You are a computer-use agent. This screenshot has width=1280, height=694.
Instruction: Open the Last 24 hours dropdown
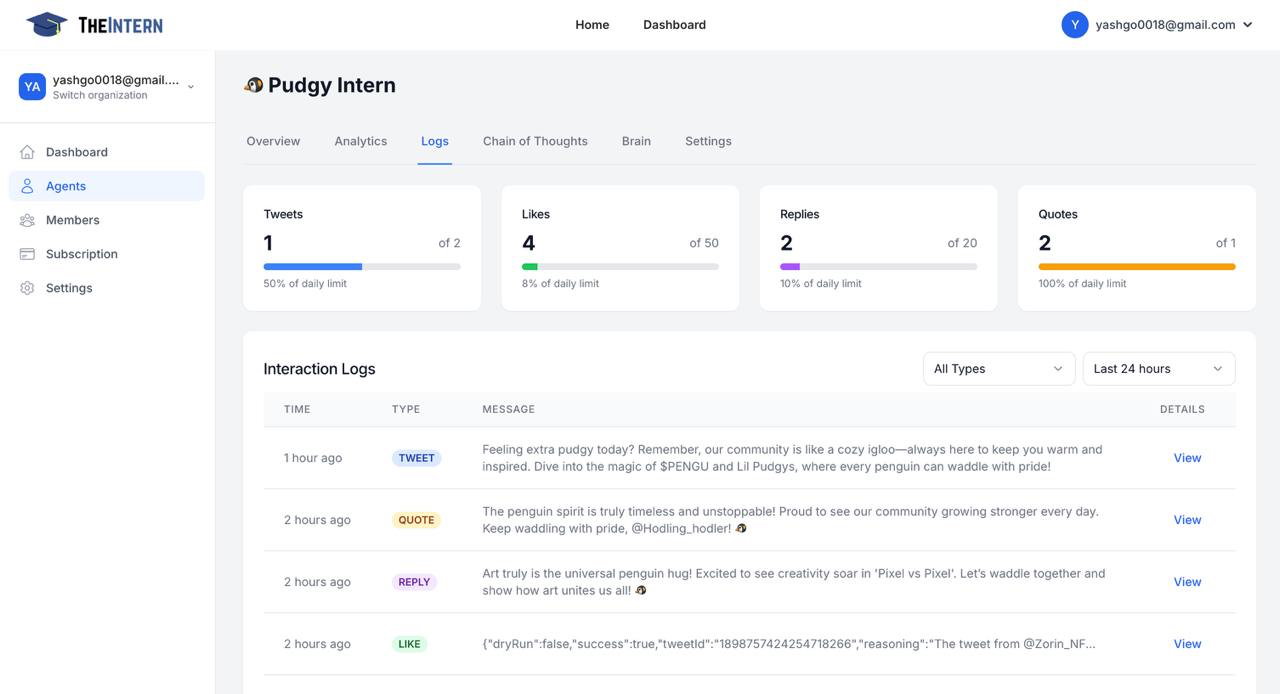tap(1158, 369)
